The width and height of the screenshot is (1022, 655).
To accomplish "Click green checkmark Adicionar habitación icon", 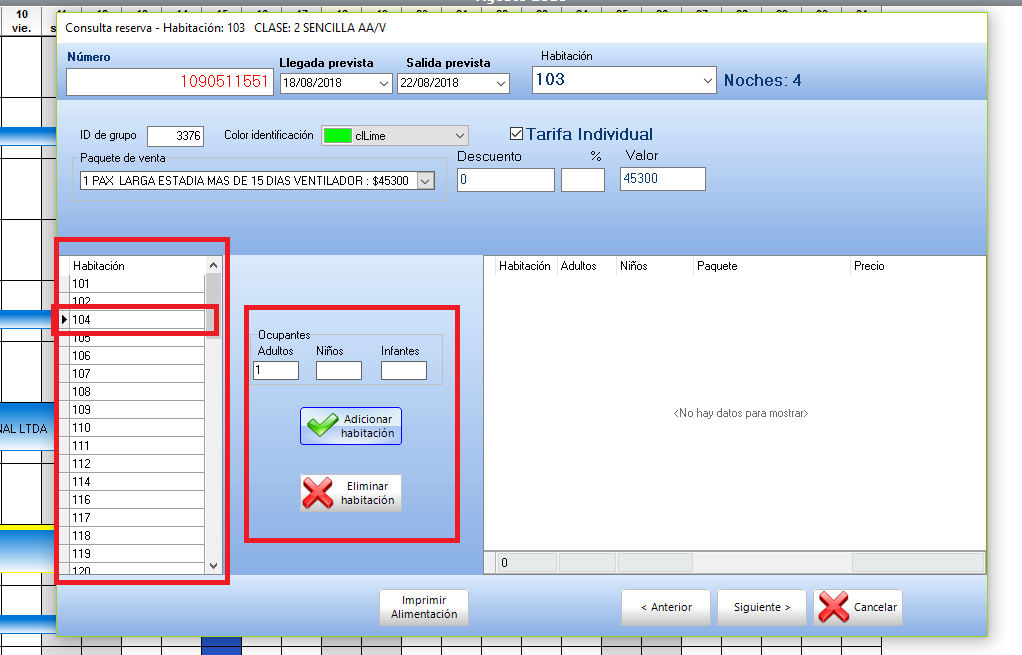I will pyautogui.click(x=322, y=426).
